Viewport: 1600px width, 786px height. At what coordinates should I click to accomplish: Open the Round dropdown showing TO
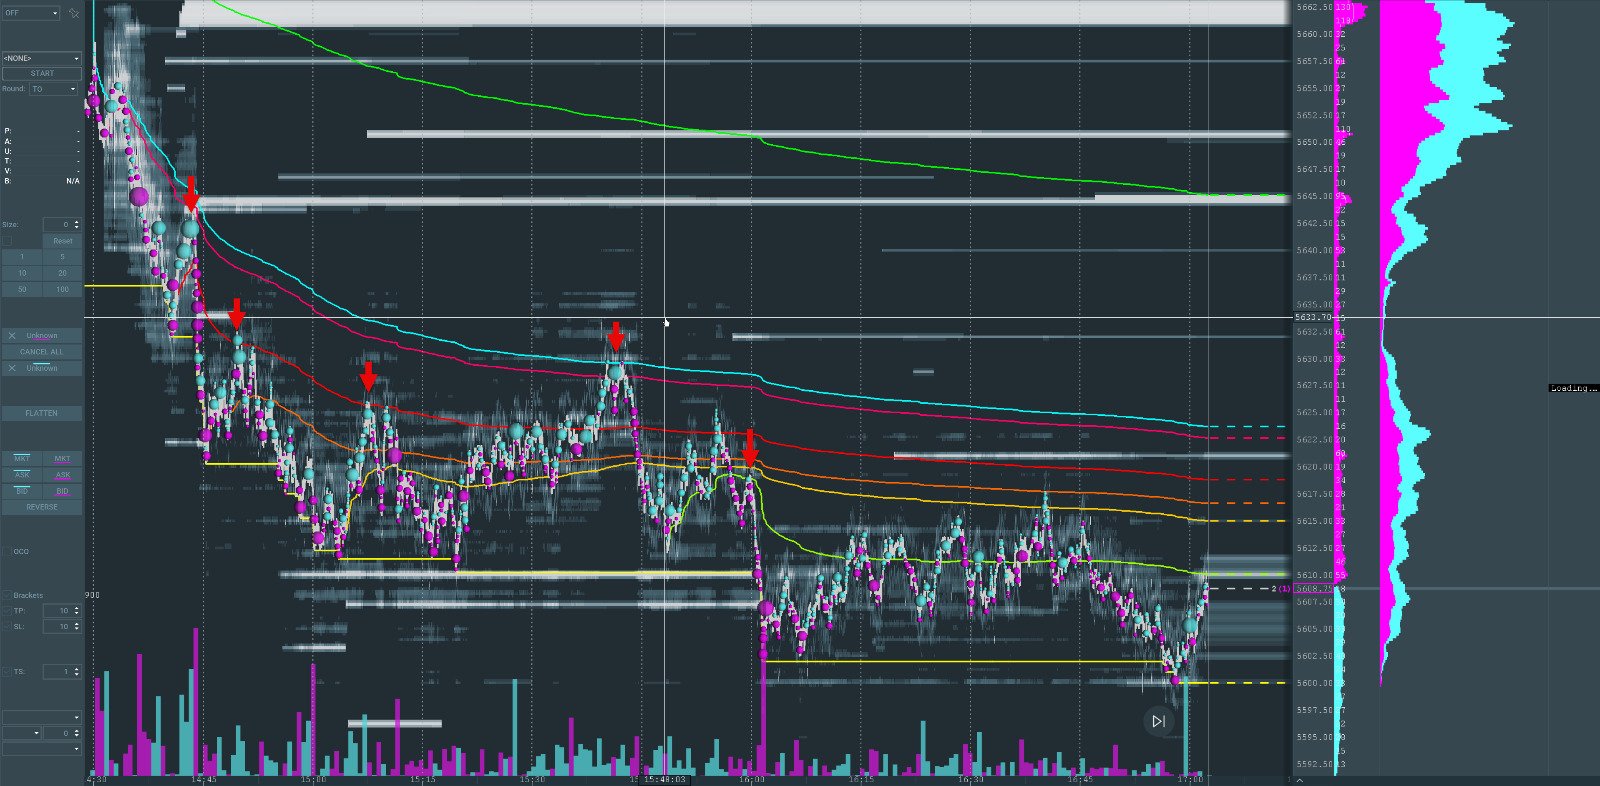click(x=53, y=89)
